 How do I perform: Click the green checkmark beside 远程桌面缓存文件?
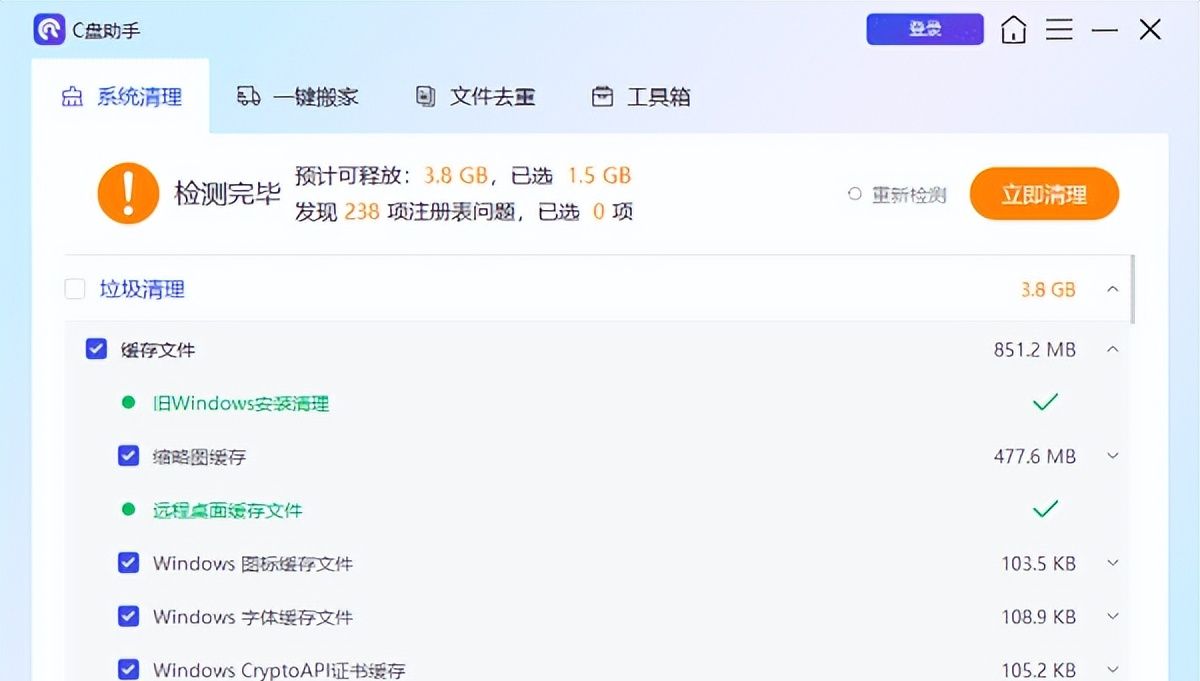click(x=1045, y=509)
